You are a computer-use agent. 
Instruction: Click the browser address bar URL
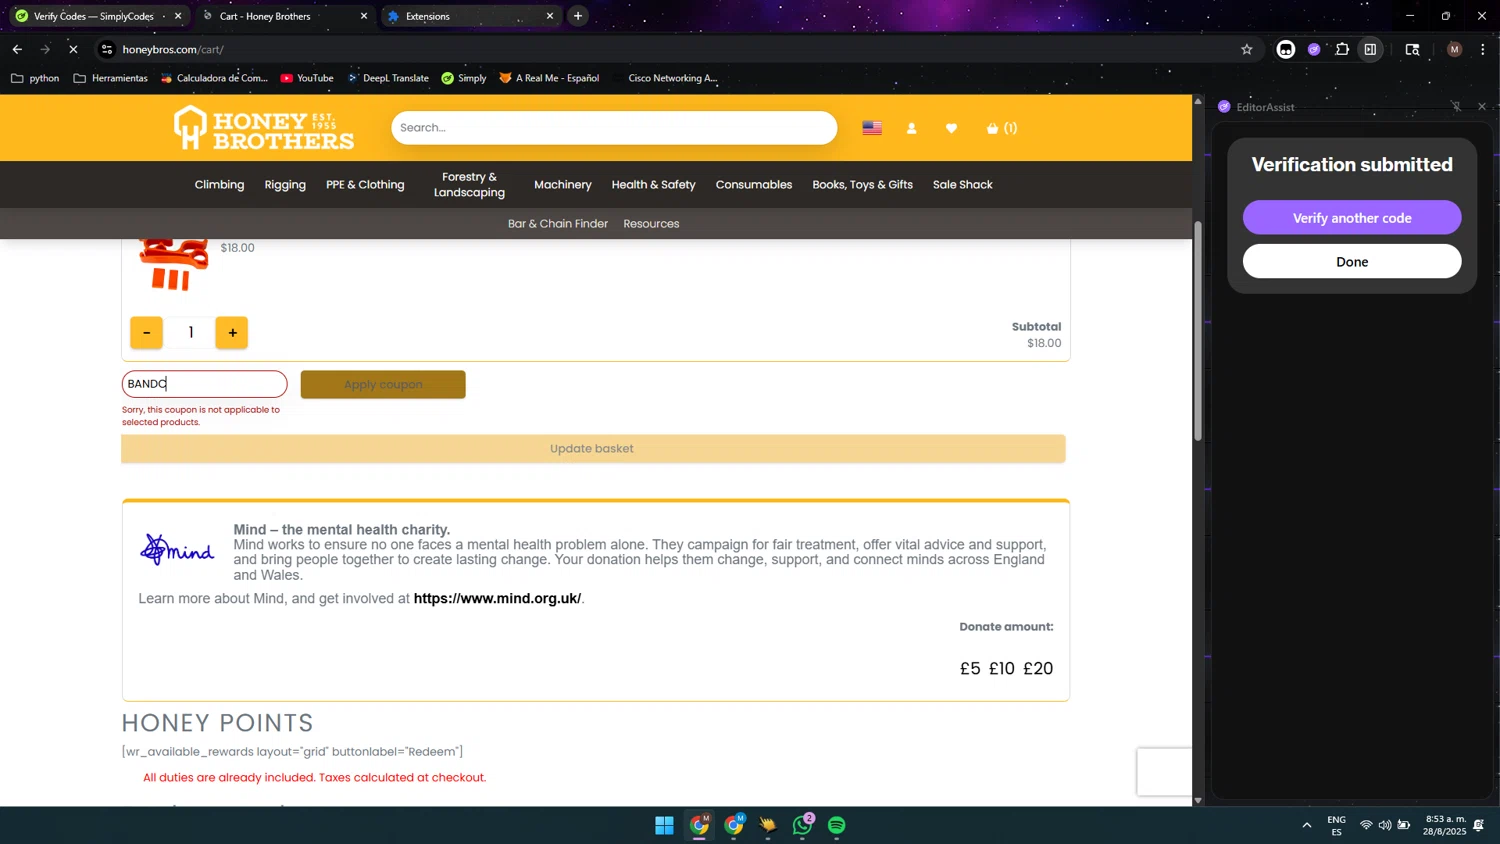tap(173, 49)
